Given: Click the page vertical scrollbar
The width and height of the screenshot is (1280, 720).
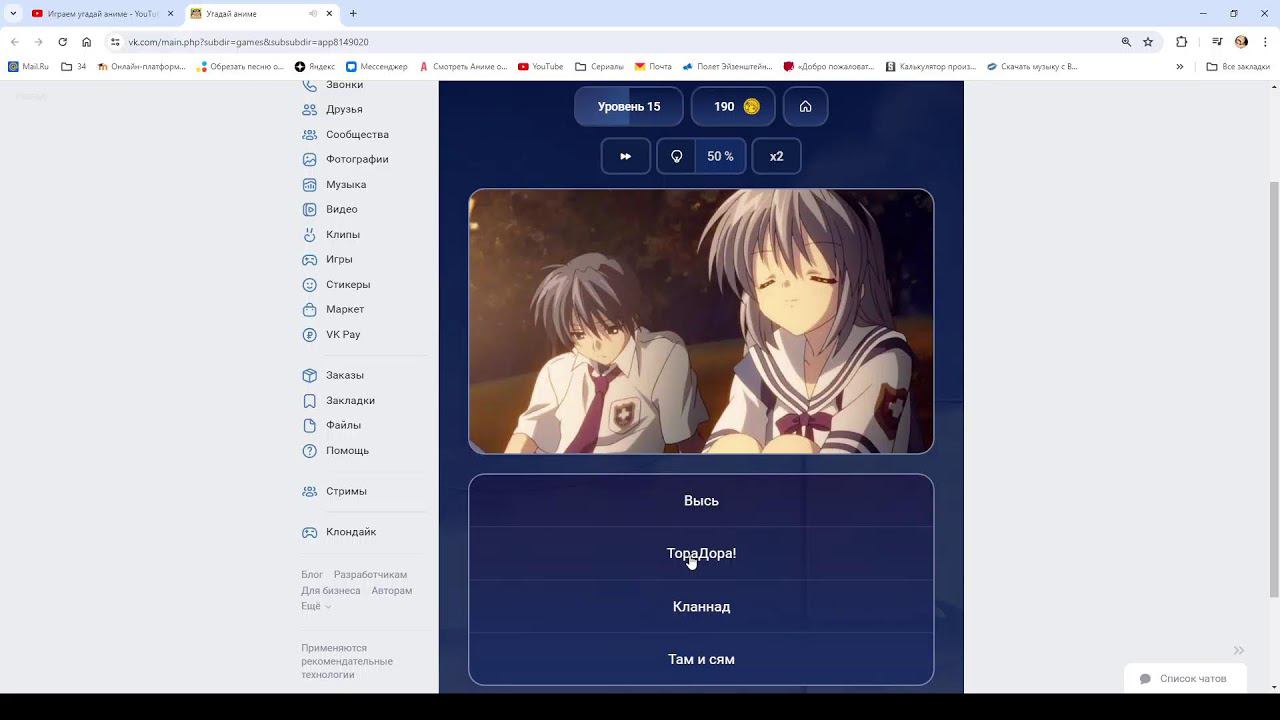Looking at the screenshot, I should [1274, 388].
